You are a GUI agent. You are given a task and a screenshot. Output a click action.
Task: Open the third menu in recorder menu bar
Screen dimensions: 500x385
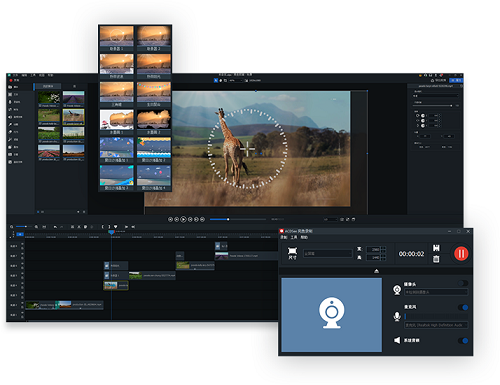304,237
